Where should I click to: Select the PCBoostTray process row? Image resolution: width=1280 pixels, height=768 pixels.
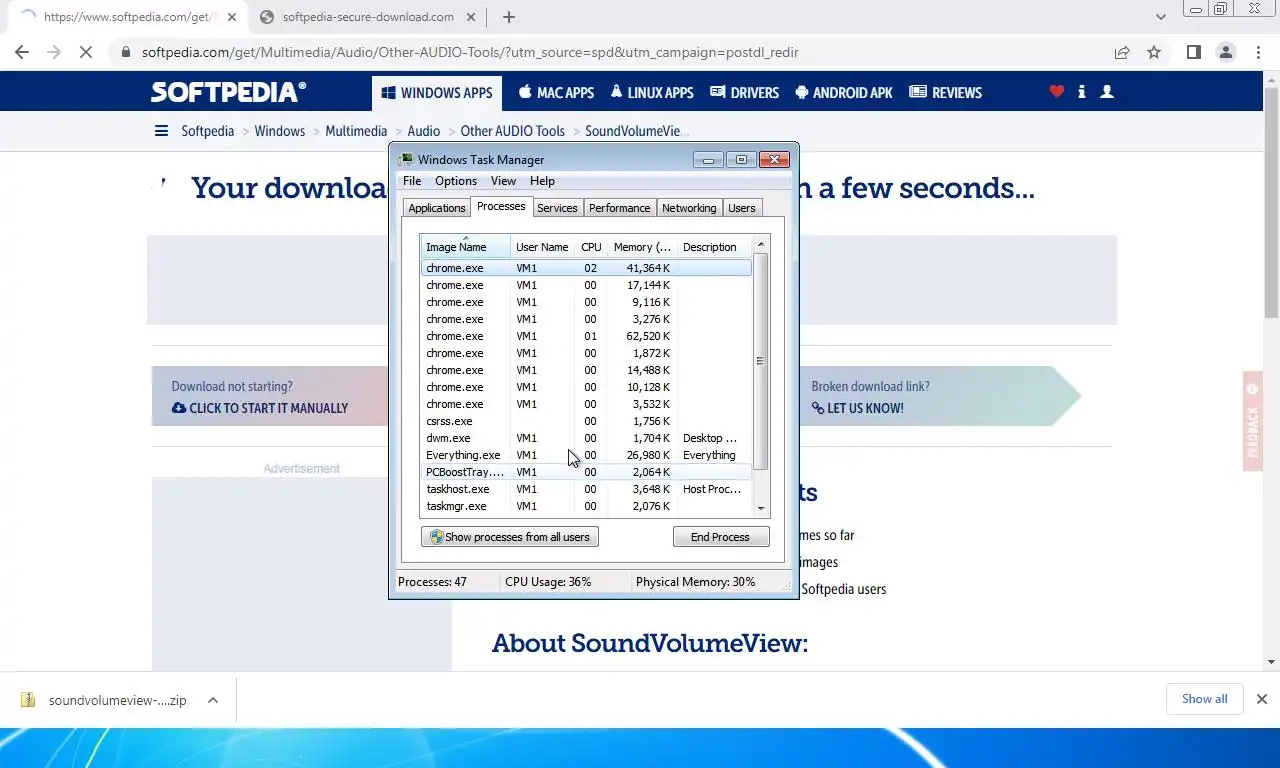(586, 472)
